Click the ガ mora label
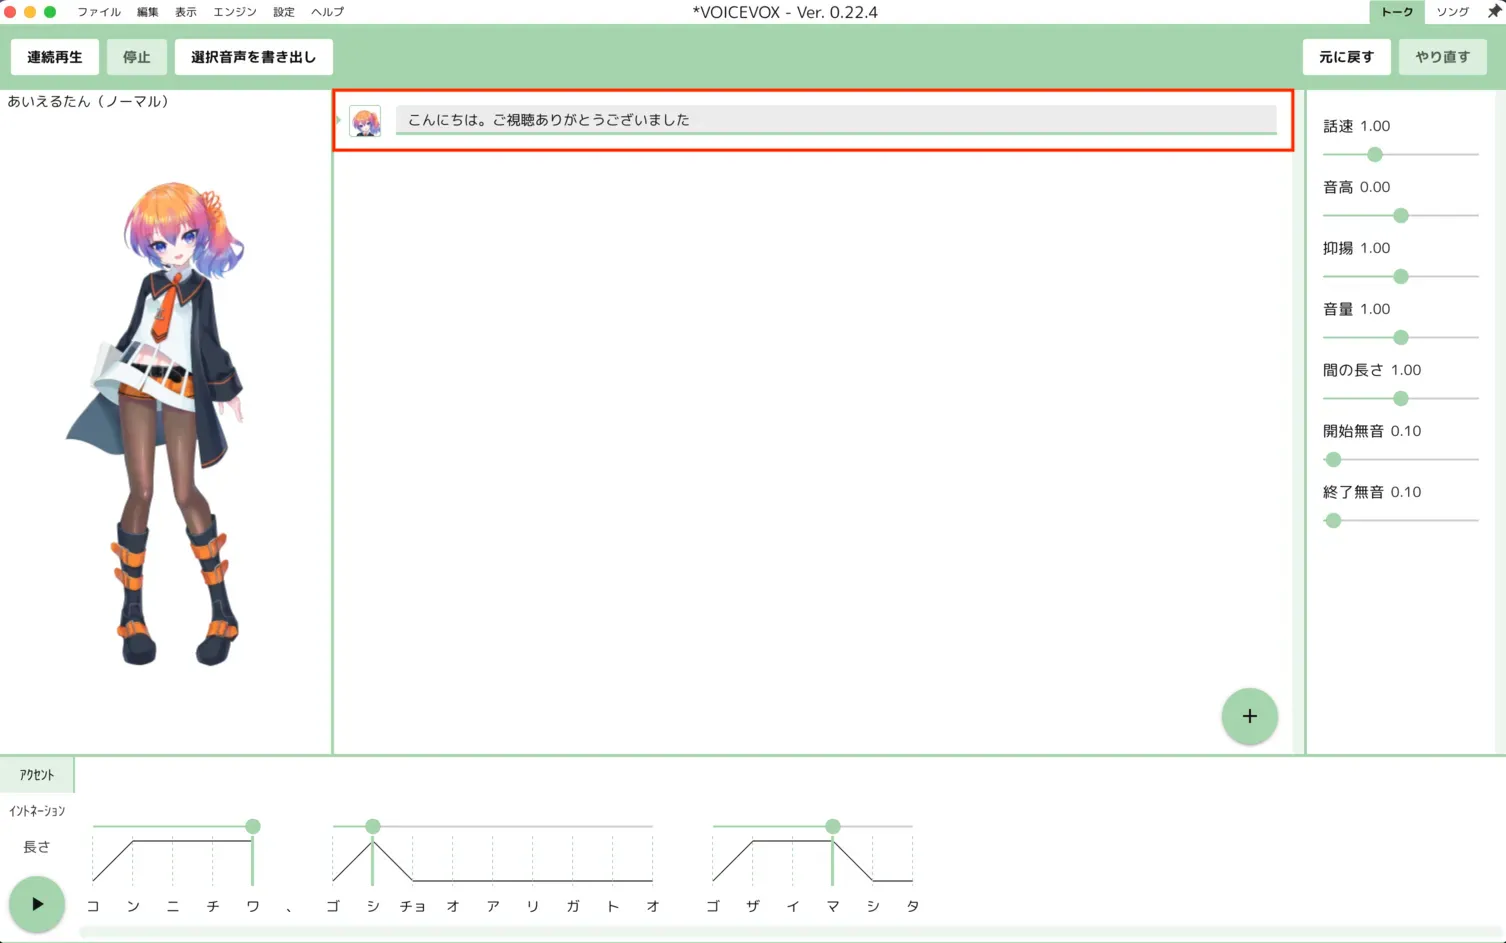Viewport: 1506px width, 943px height. coord(573,906)
